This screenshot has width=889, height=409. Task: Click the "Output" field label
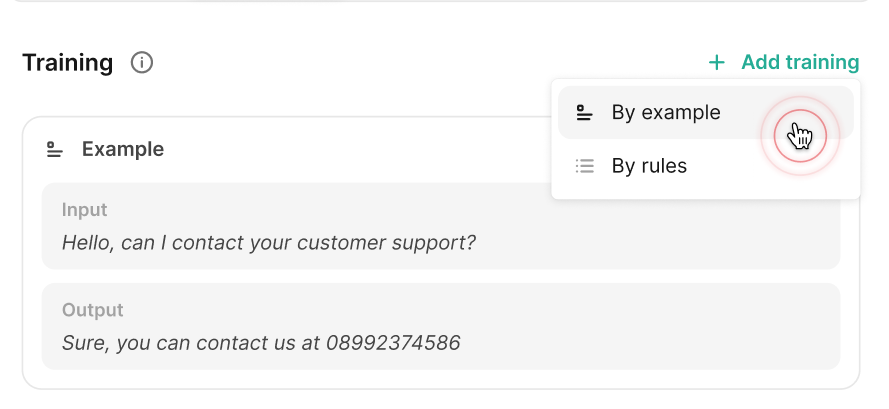(92, 310)
